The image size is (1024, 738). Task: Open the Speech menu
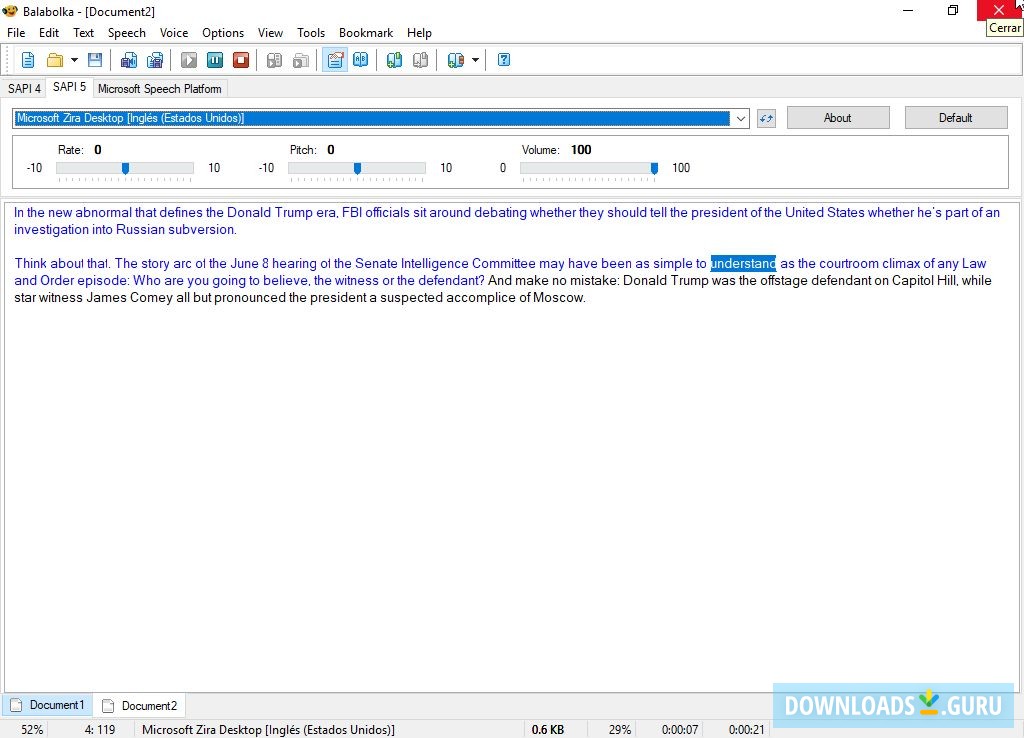click(127, 33)
